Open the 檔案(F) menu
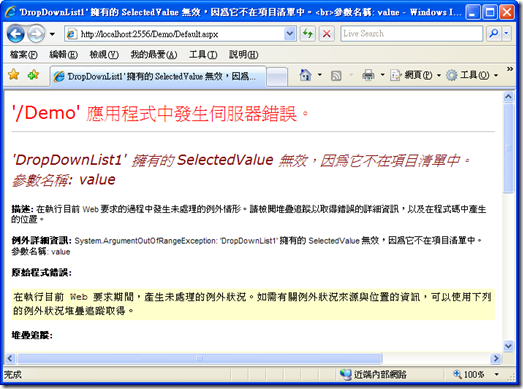Viewport: 523px width, 389px height. (x=24, y=54)
